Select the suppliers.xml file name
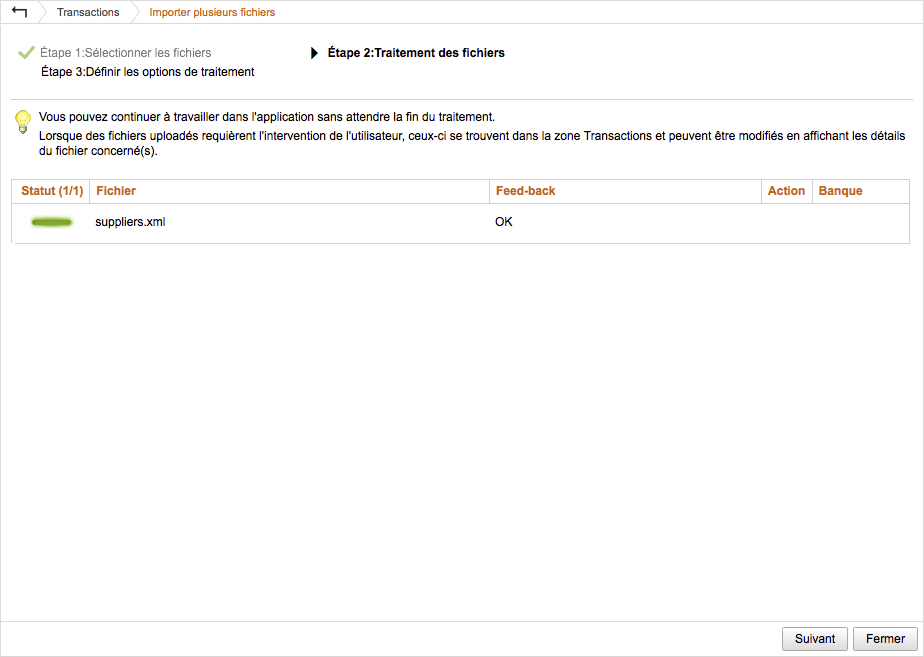The image size is (924, 657). click(130, 222)
